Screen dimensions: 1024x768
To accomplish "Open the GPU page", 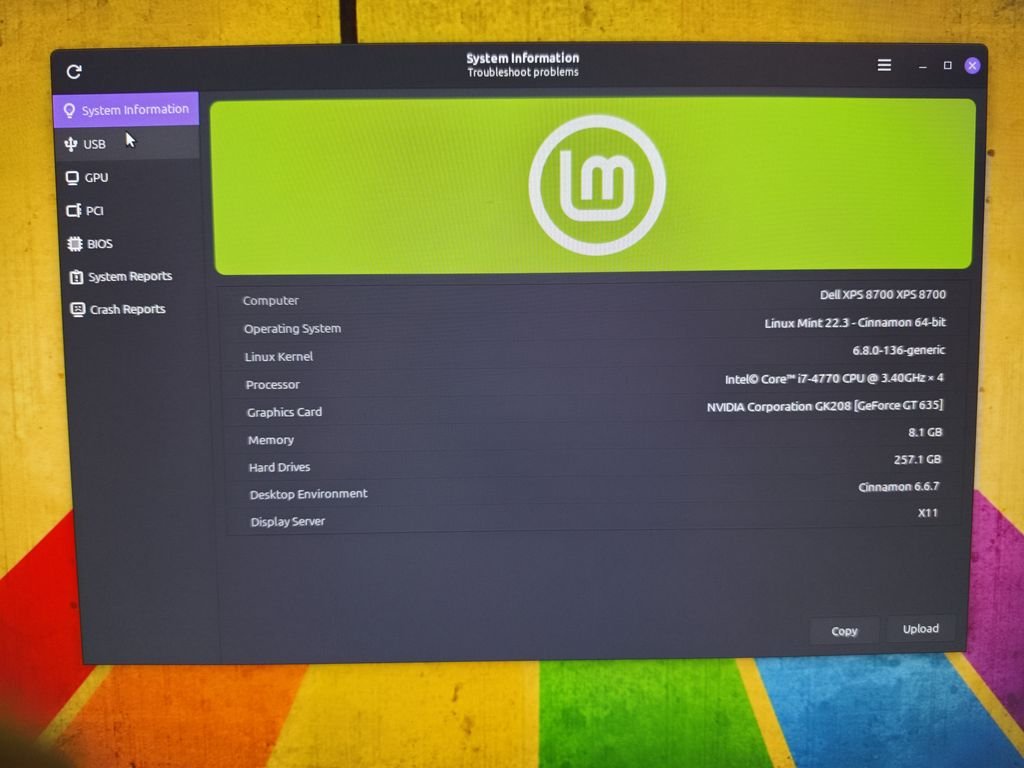I will tap(129, 177).
